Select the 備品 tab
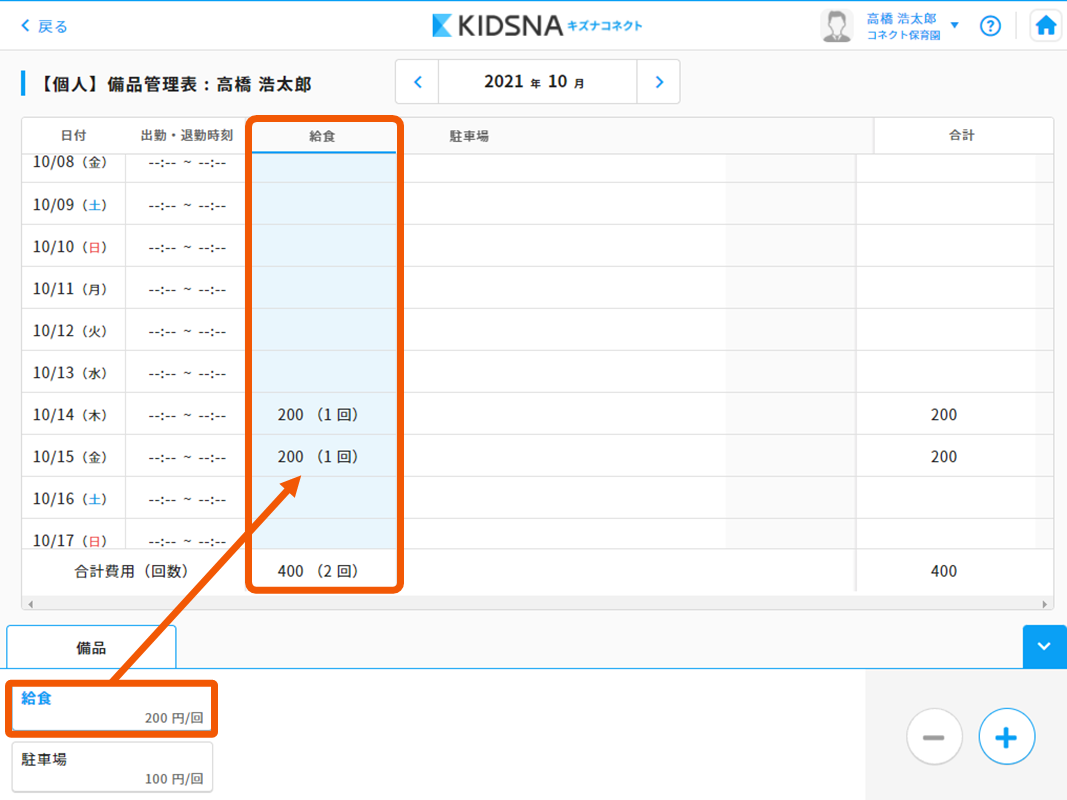The image size is (1067, 800). 91,648
